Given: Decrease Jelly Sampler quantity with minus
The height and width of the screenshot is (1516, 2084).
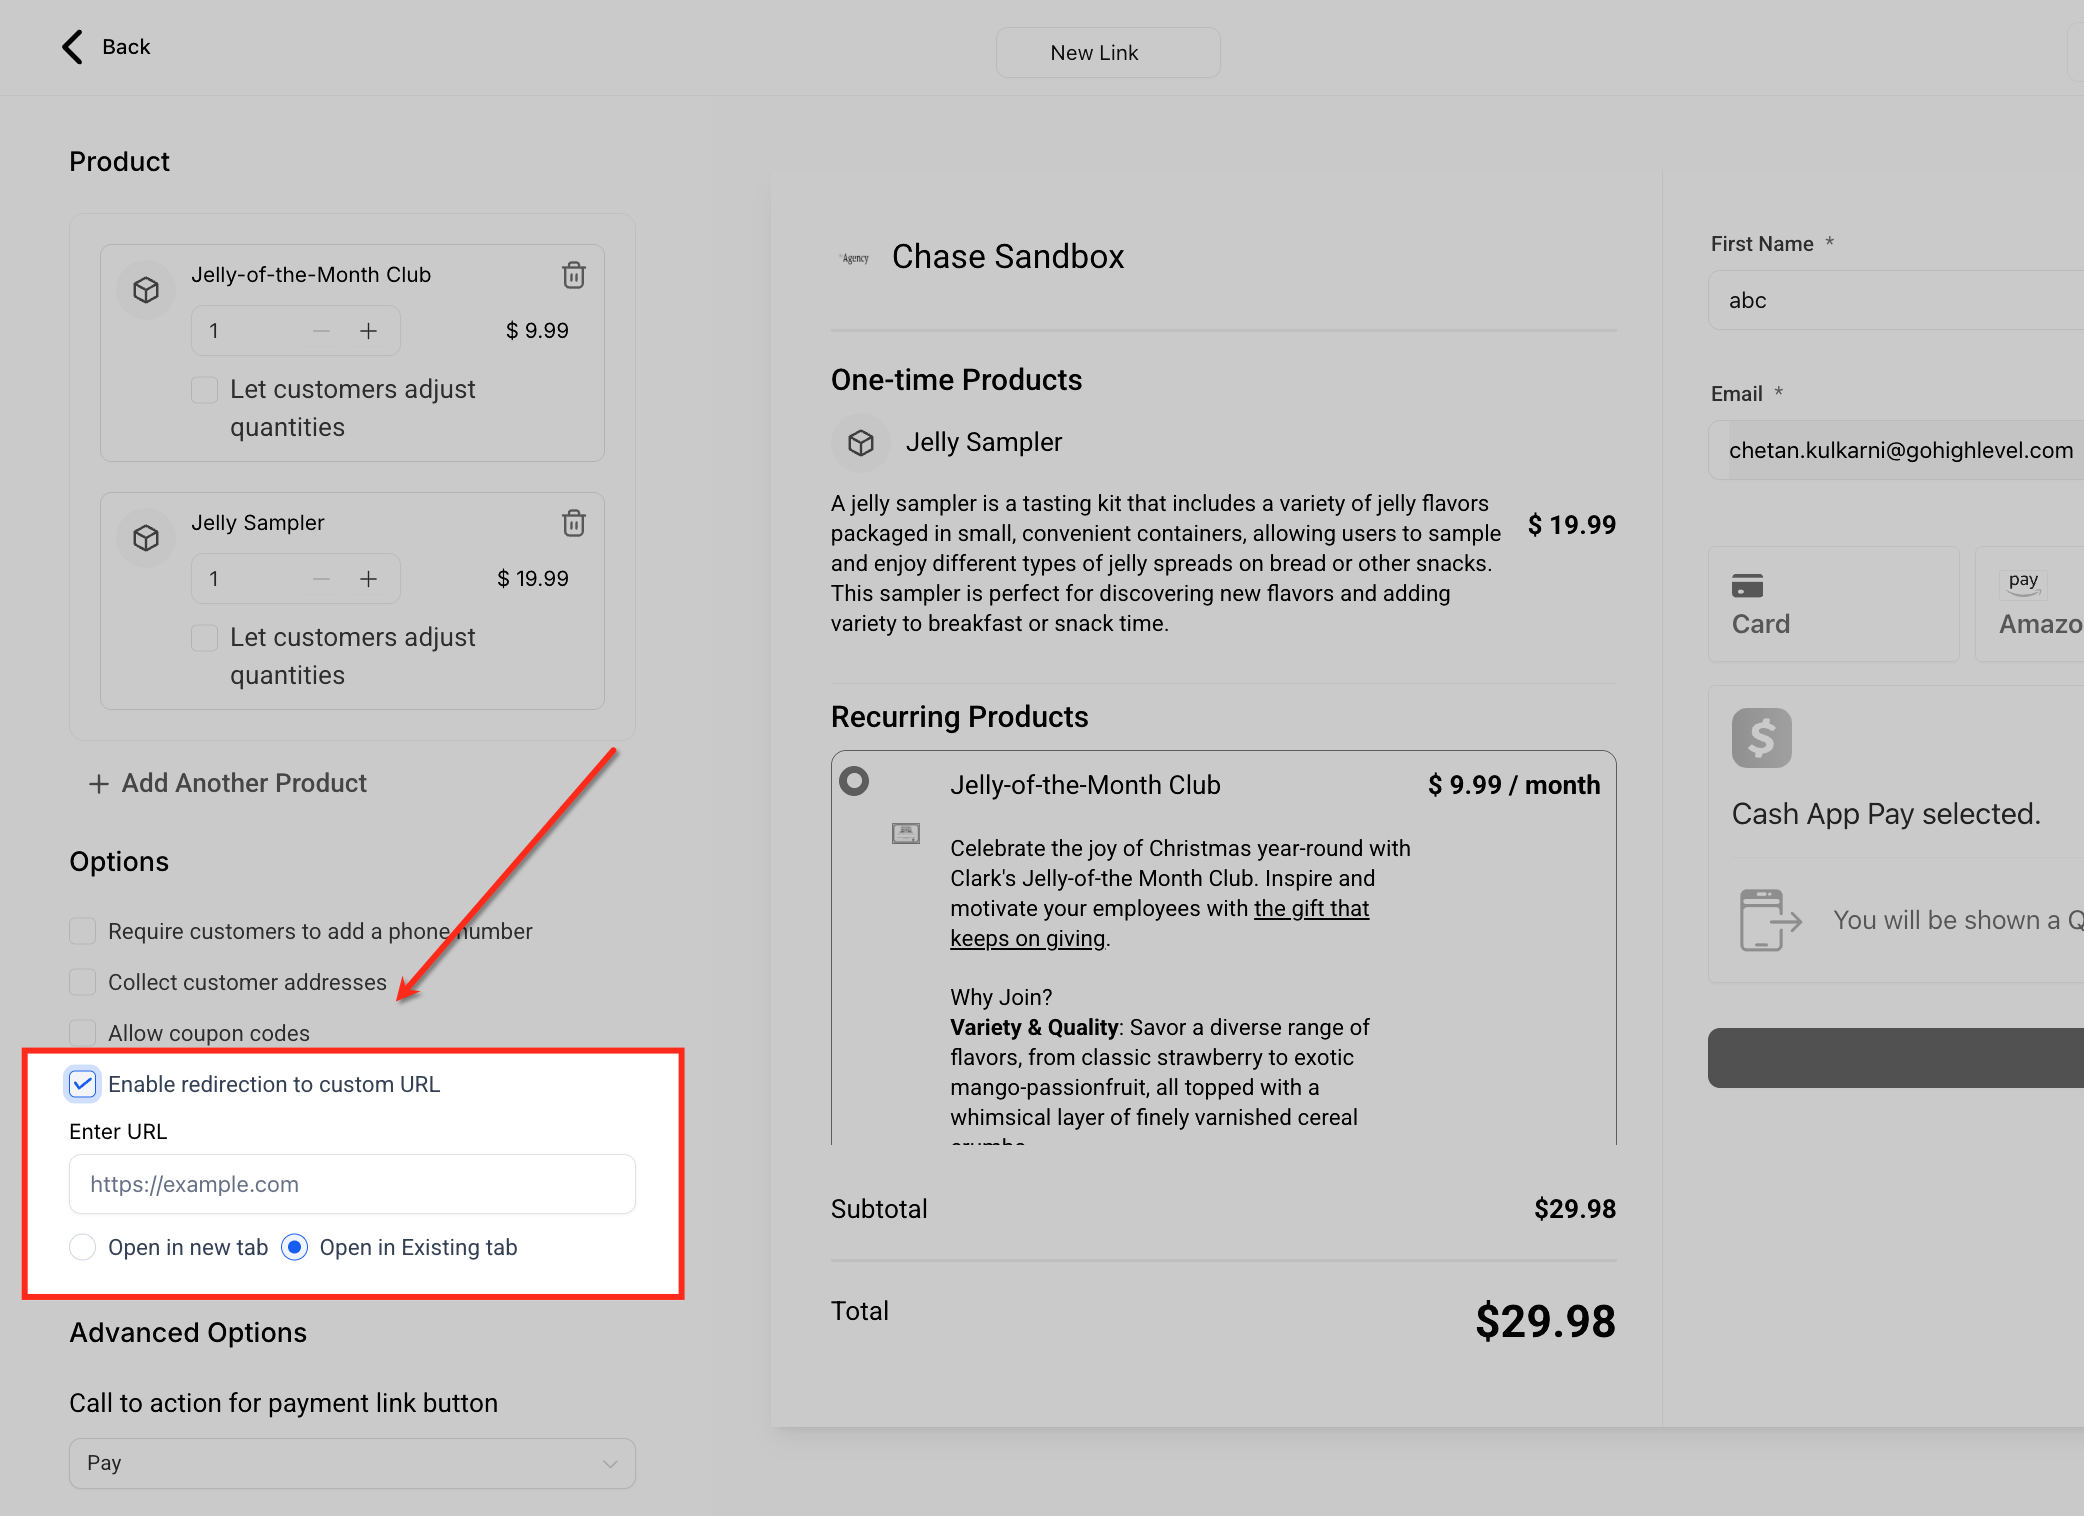Looking at the screenshot, I should tap(321, 579).
